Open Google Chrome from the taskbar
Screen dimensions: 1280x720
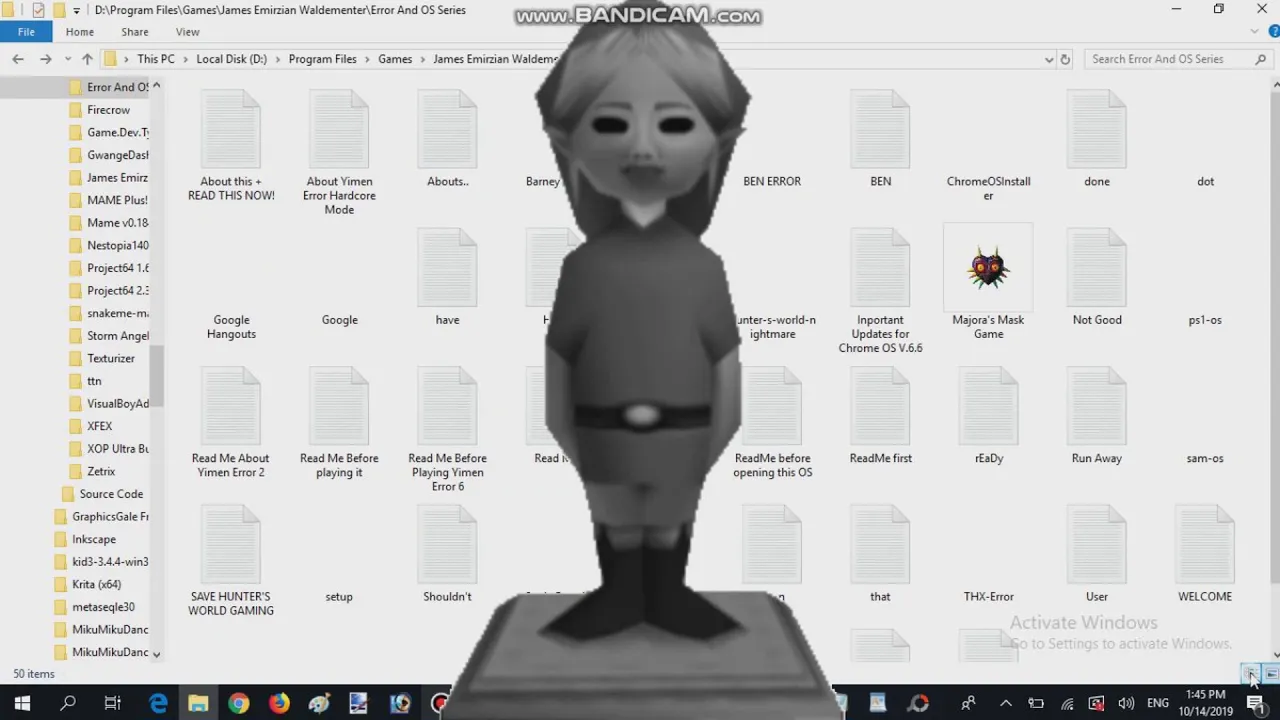[238, 703]
